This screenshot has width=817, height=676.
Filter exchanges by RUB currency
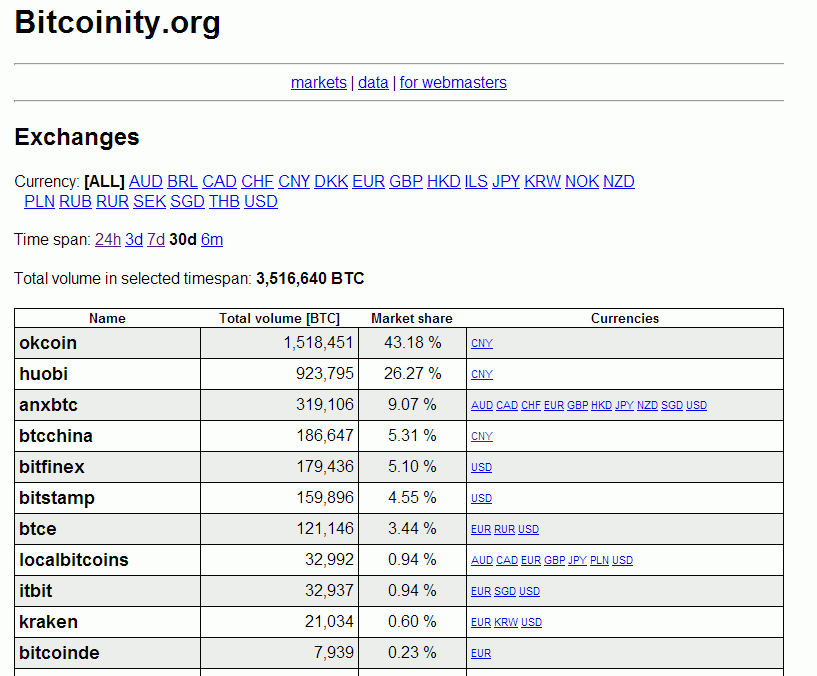[75, 201]
